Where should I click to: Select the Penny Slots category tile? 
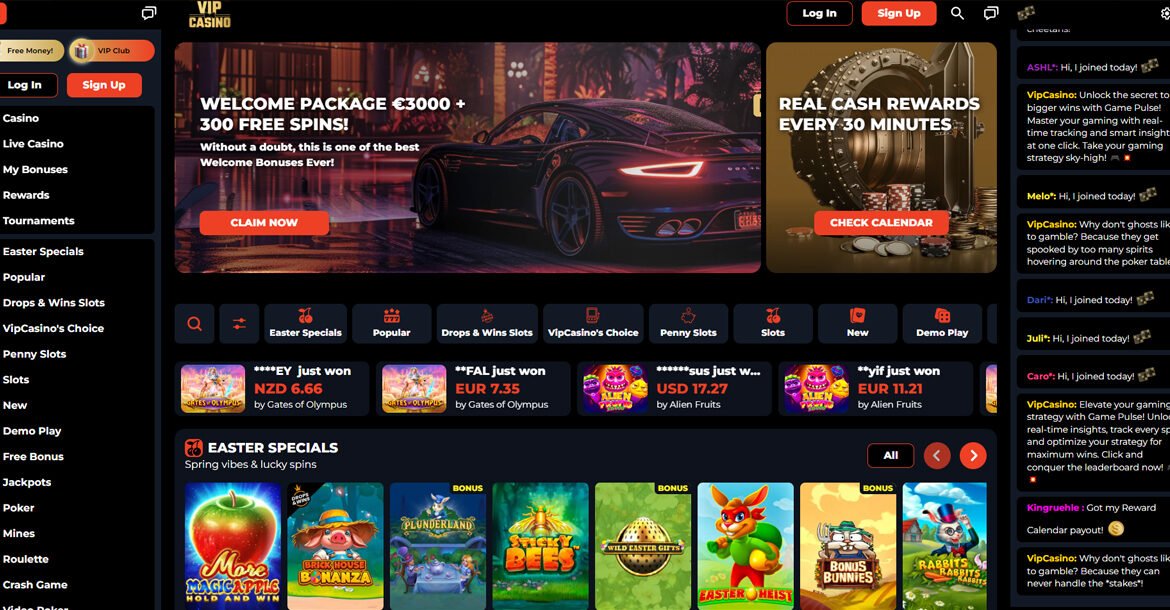pyautogui.click(x=688, y=324)
